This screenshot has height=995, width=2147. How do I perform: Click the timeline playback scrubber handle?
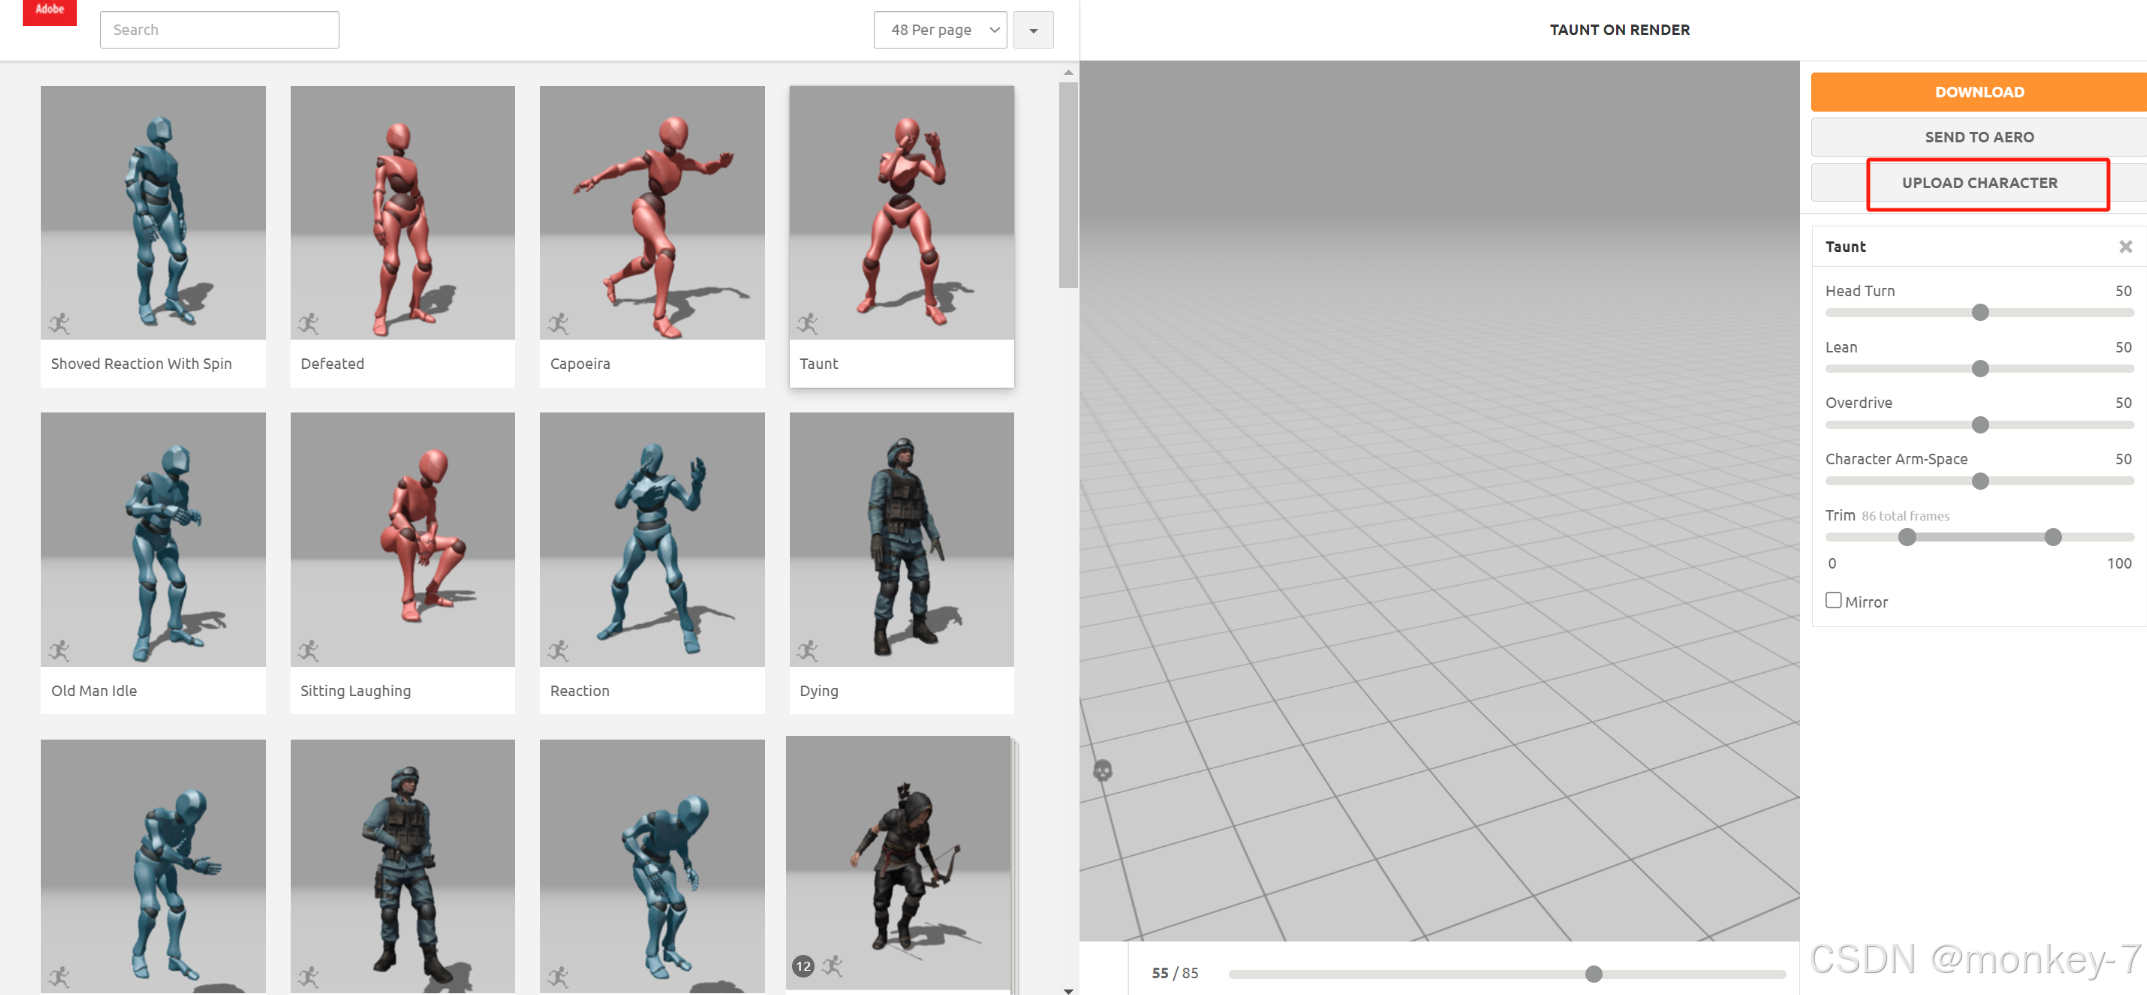pyautogui.click(x=1594, y=974)
